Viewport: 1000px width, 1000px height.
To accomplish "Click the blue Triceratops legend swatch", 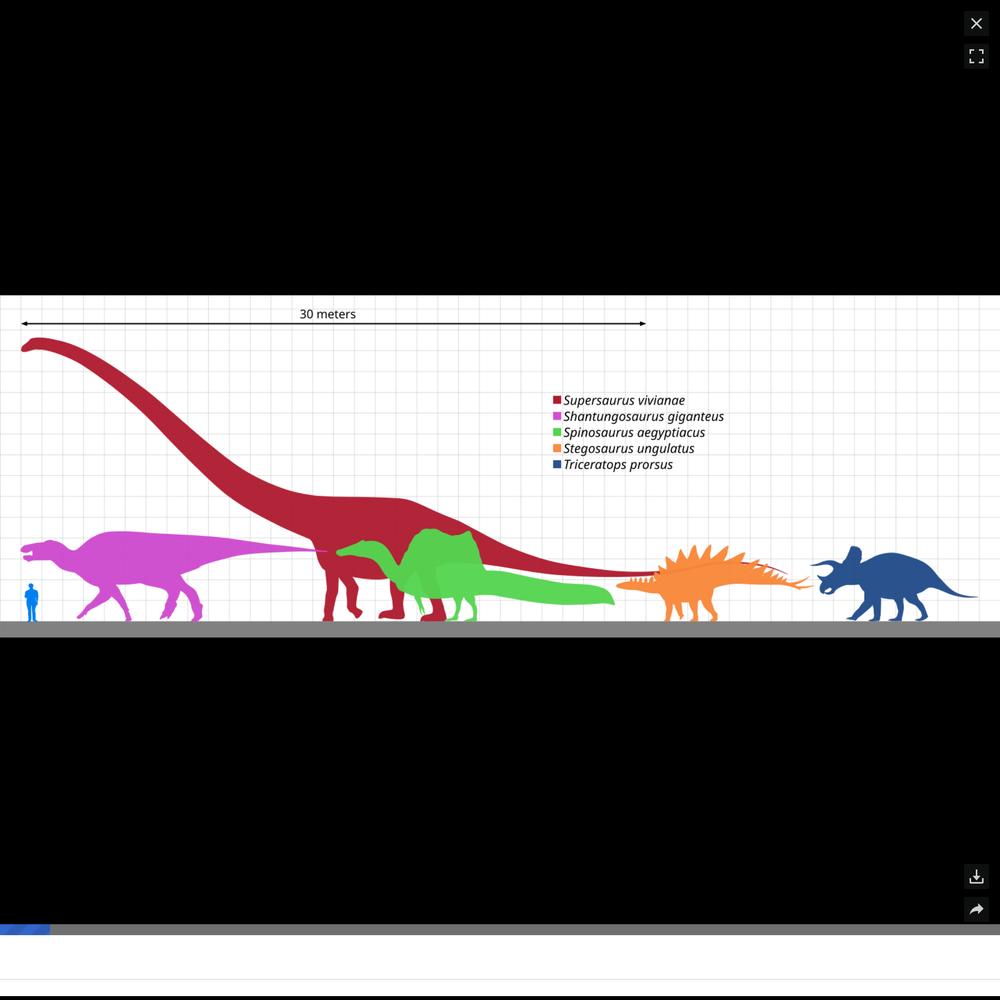I will tap(557, 464).
